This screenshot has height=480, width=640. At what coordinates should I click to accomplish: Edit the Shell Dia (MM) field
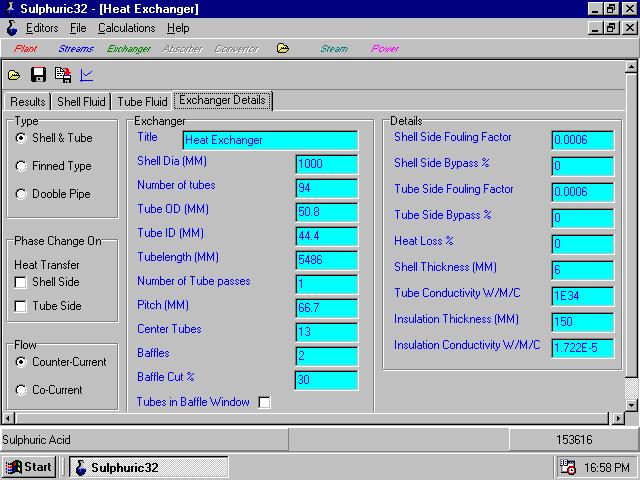coord(327,164)
